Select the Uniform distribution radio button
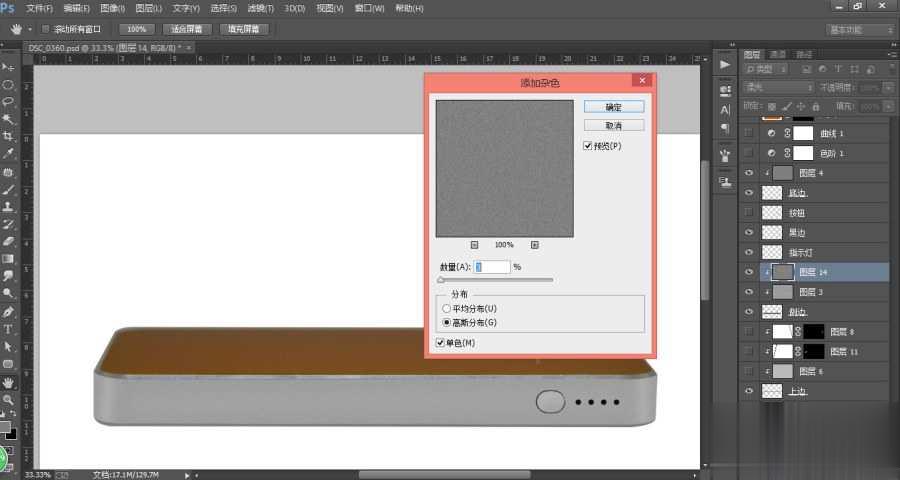 [447, 308]
